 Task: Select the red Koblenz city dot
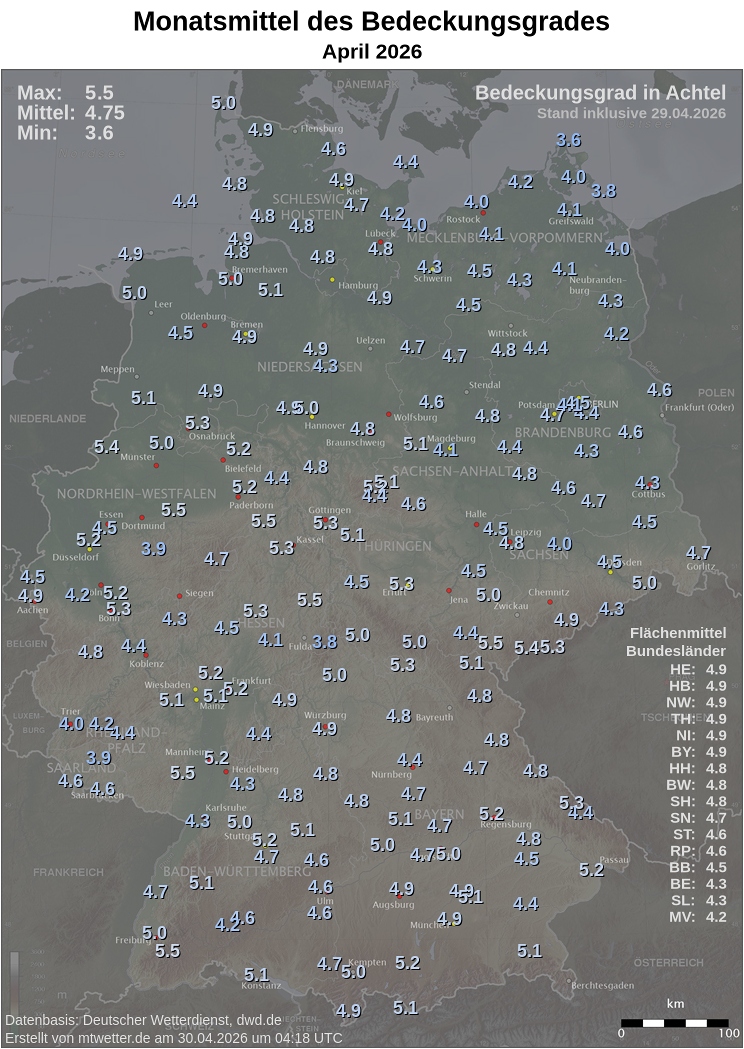tap(146, 655)
